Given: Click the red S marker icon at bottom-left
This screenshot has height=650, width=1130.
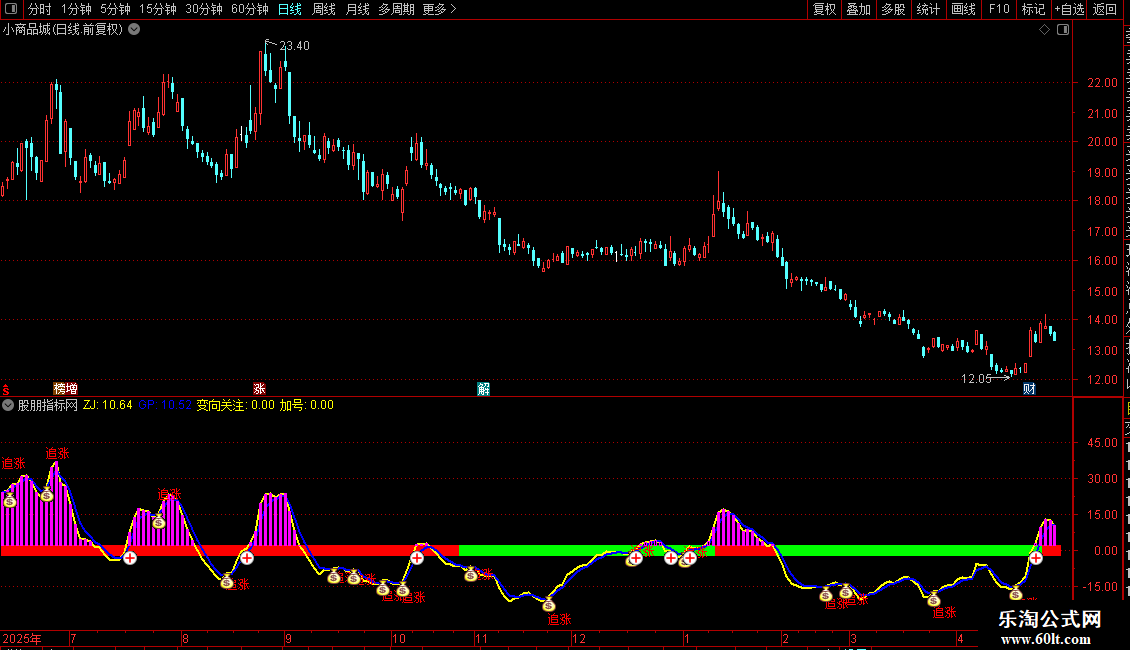Looking at the screenshot, I should pos(6,390).
